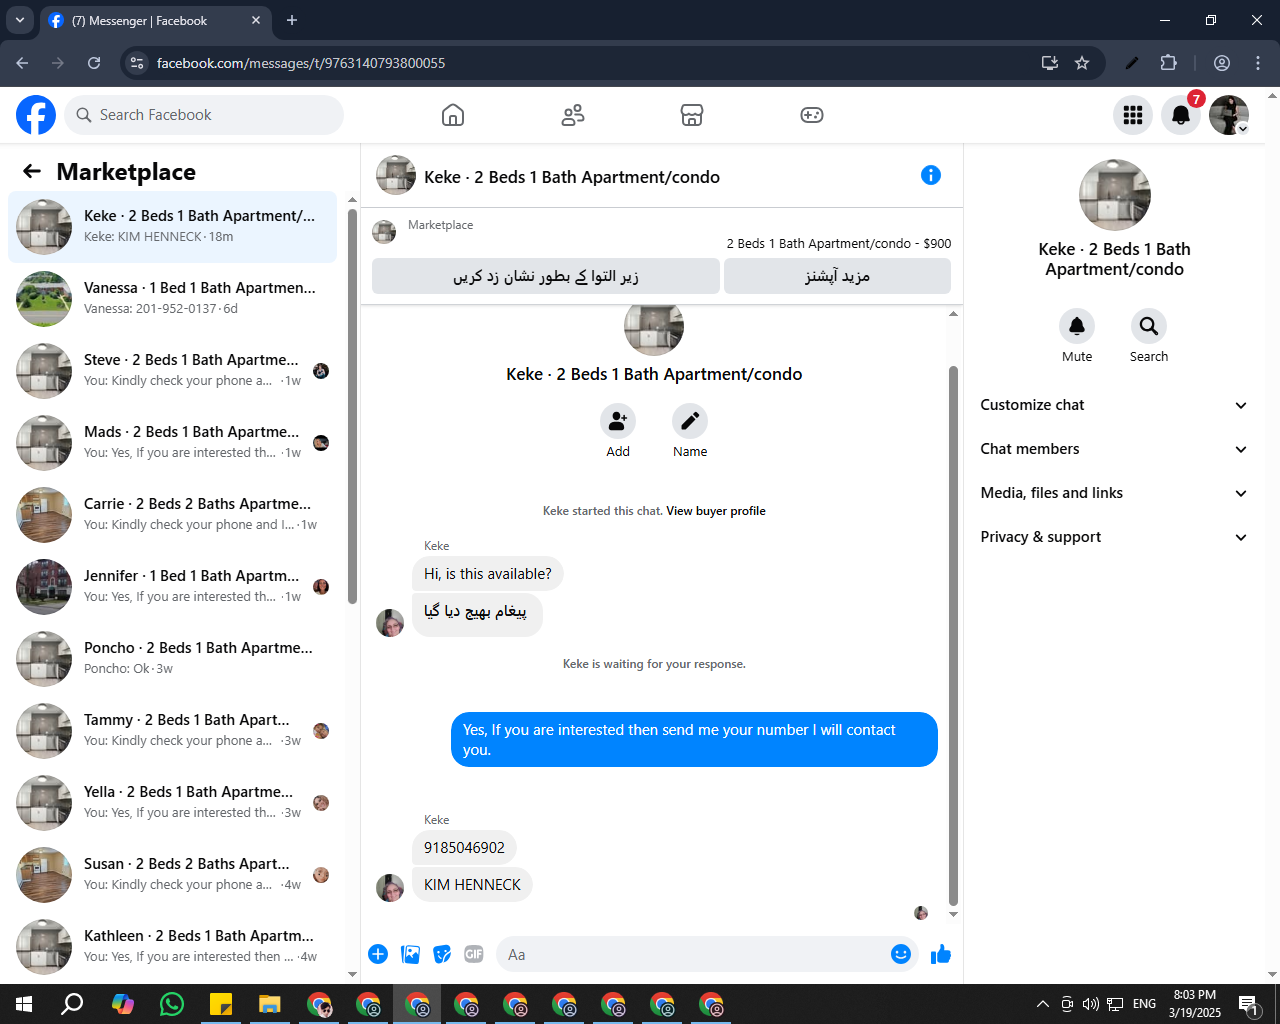
Task: Click the back arrow beside Marketplace
Action: (x=32, y=171)
